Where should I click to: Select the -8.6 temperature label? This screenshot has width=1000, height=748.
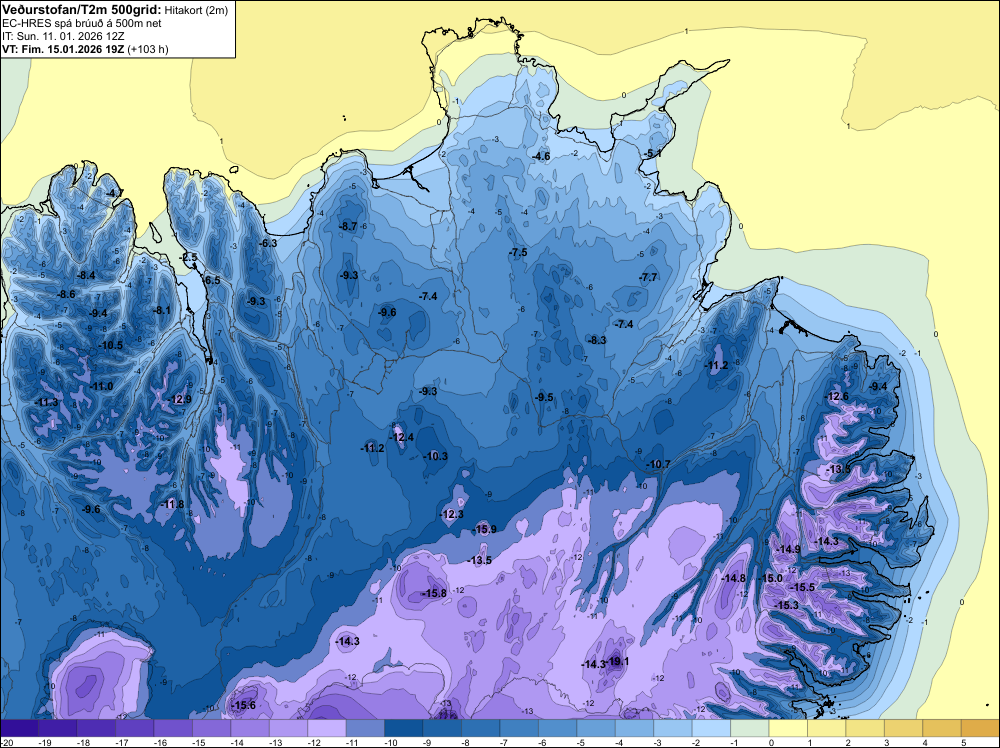click(66, 294)
